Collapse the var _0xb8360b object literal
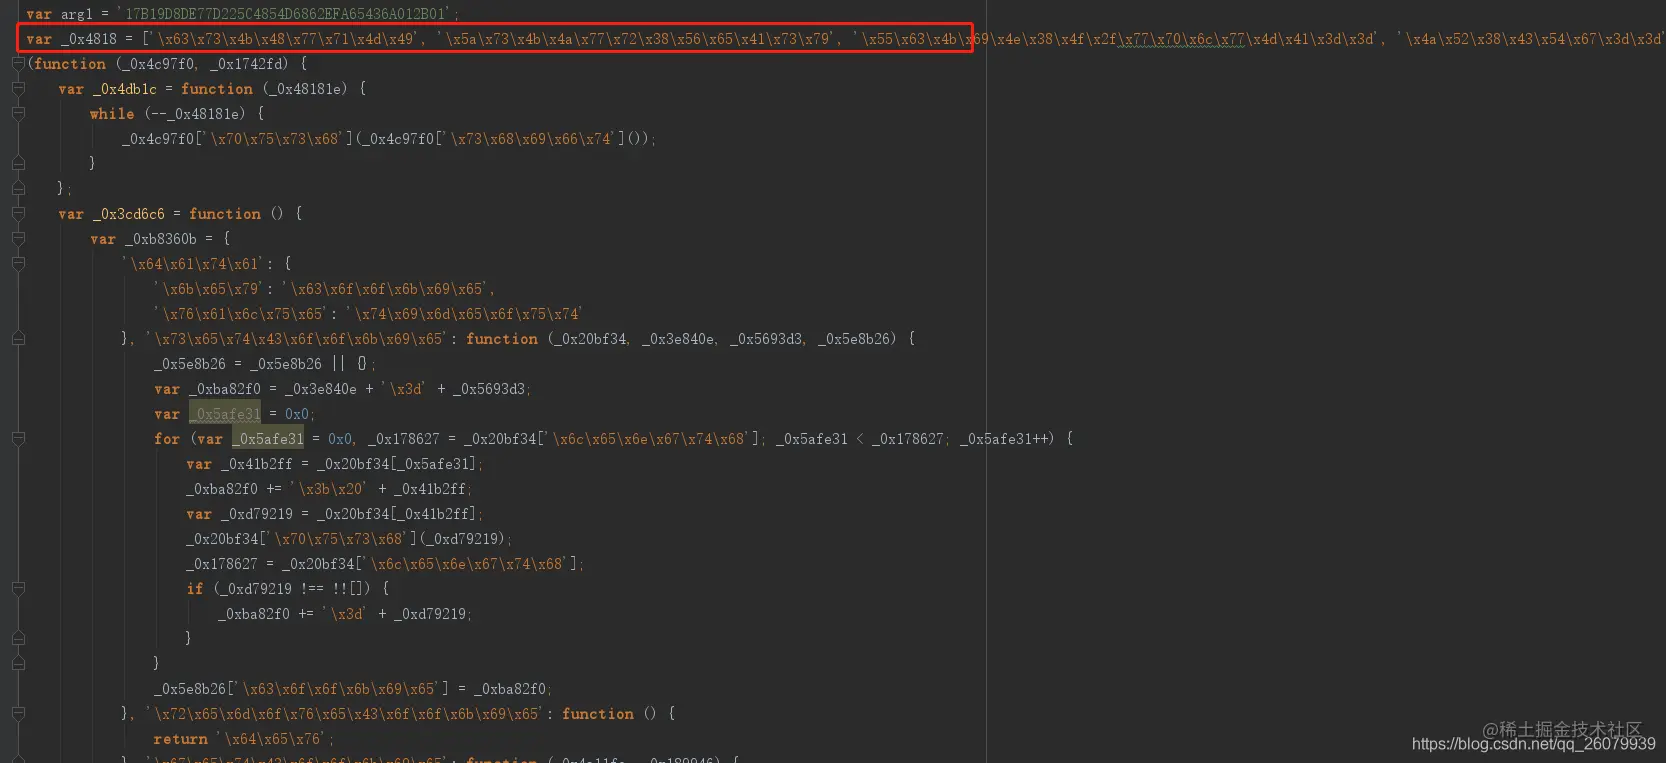Image resolution: width=1666 pixels, height=763 pixels. pyautogui.click(x=18, y=239)
